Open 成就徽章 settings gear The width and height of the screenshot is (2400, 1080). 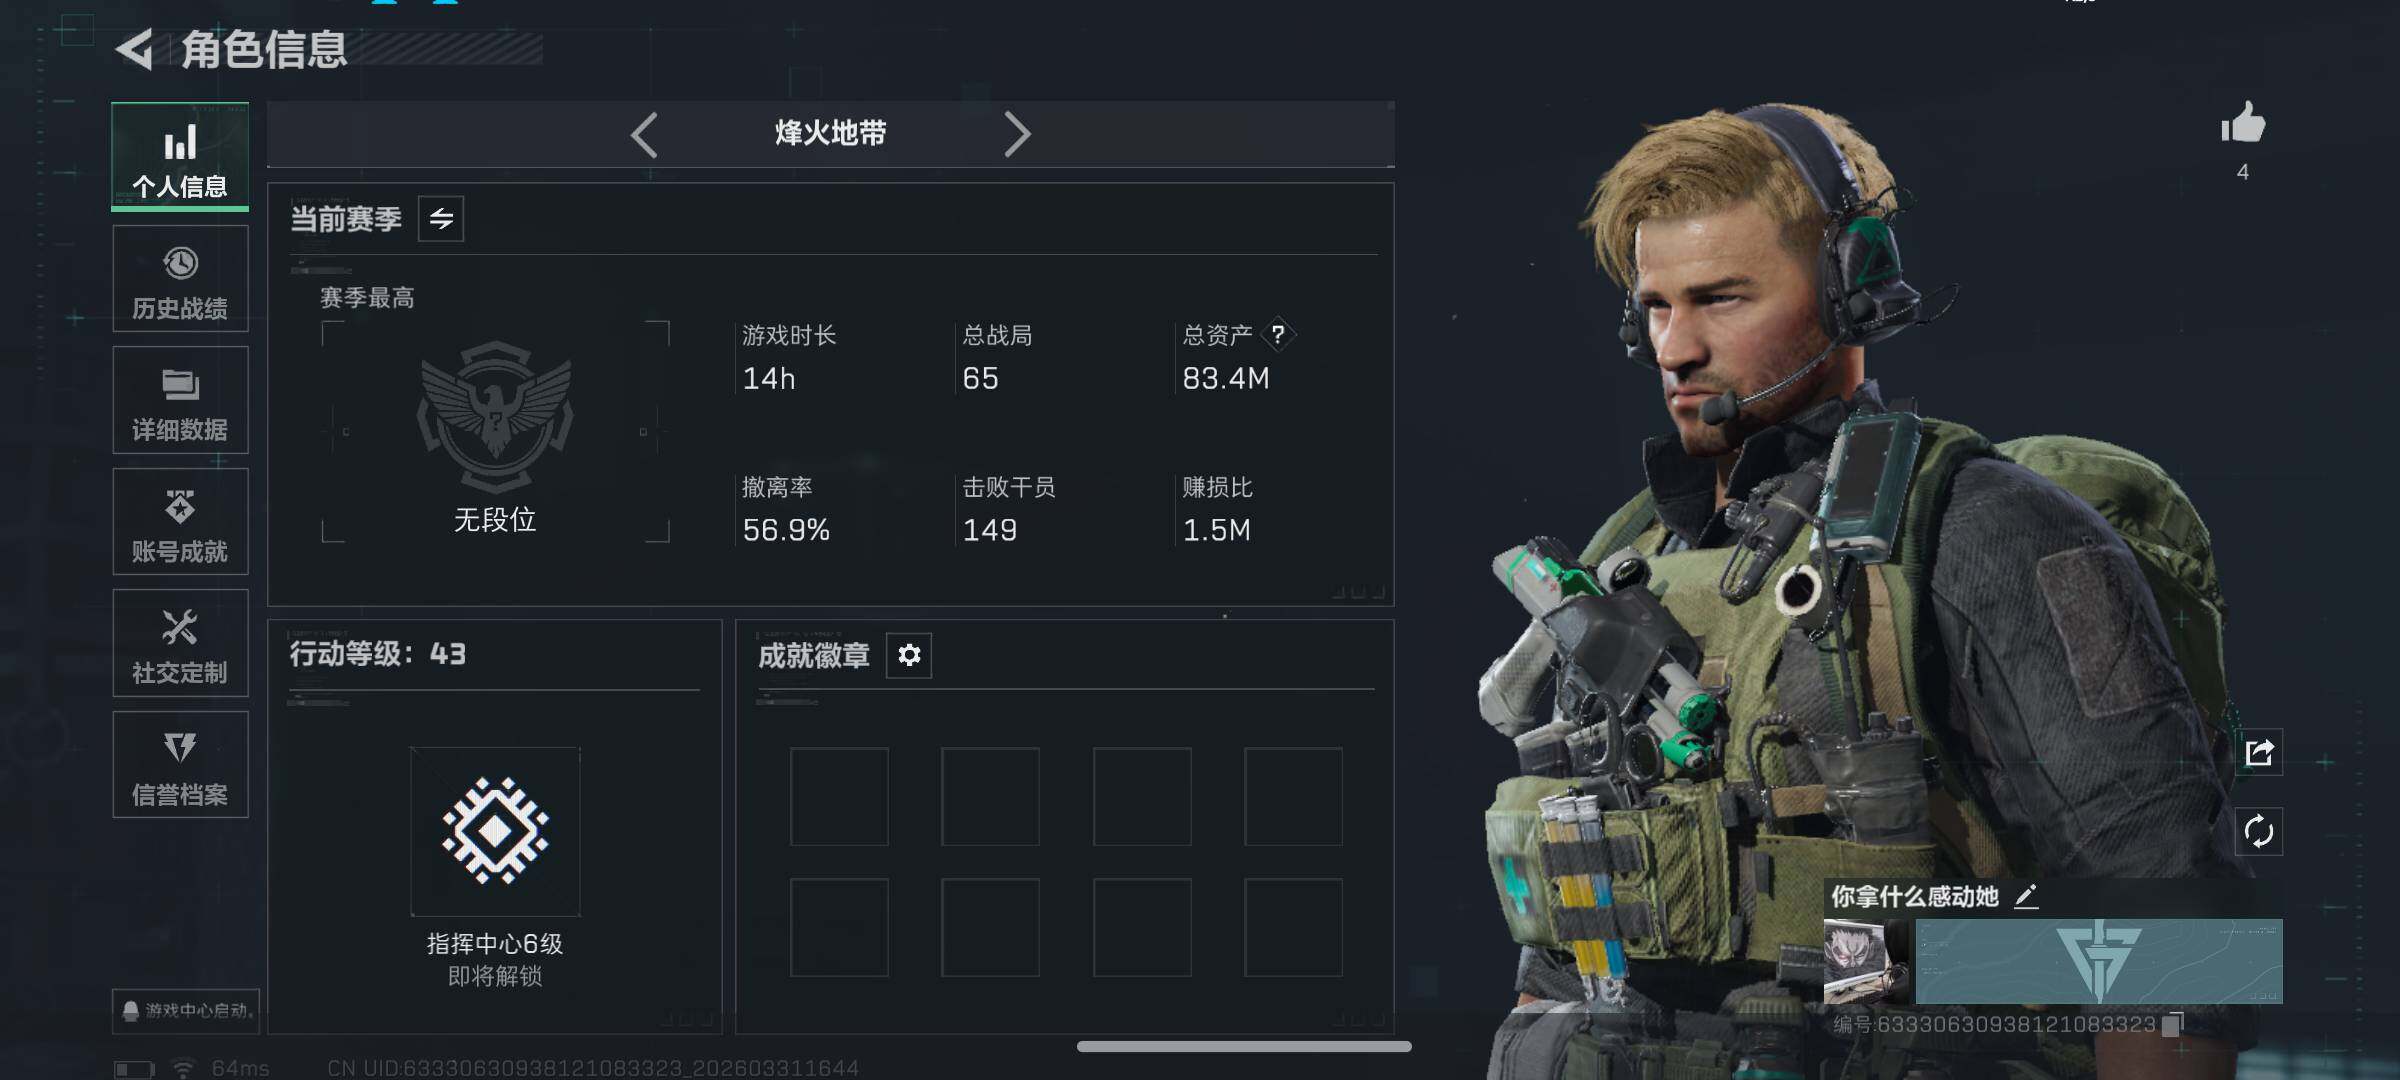pyautogui.click(x=909, y=655)
